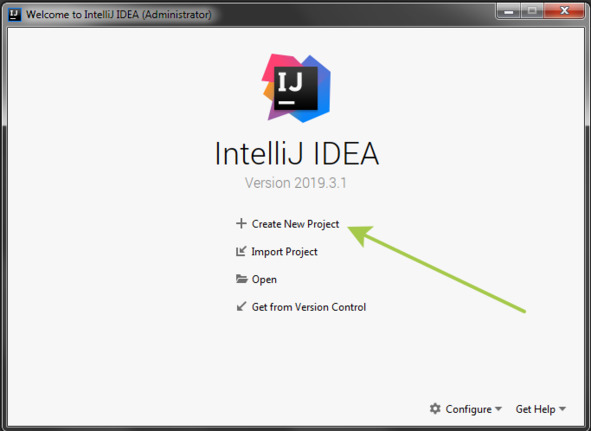The height and width of the screenshot is (431, 591).
Task: Maximize the Welcome window
Action: click(532, 11)
